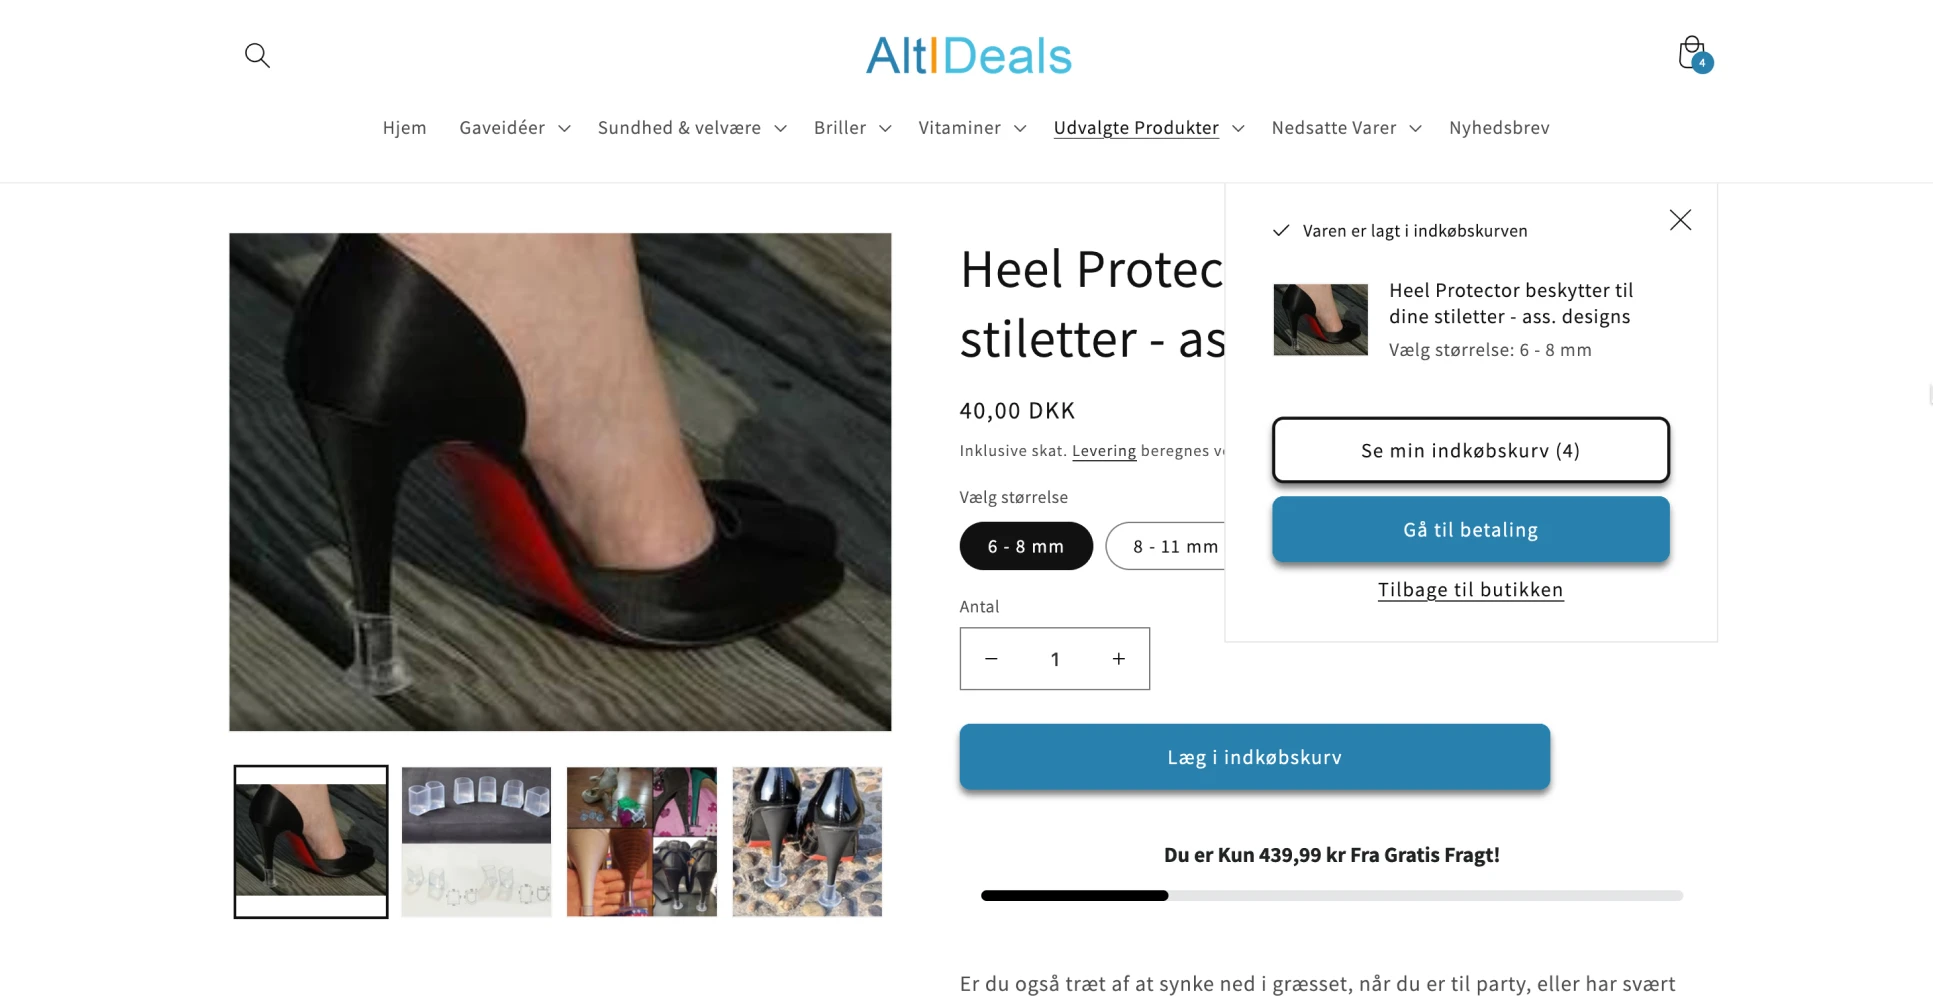Image resolution: width=1933 pixels, height=1005 pixels.
Task: Select the 8 - 11 mm size option
Action: (x=1166, y=546)
